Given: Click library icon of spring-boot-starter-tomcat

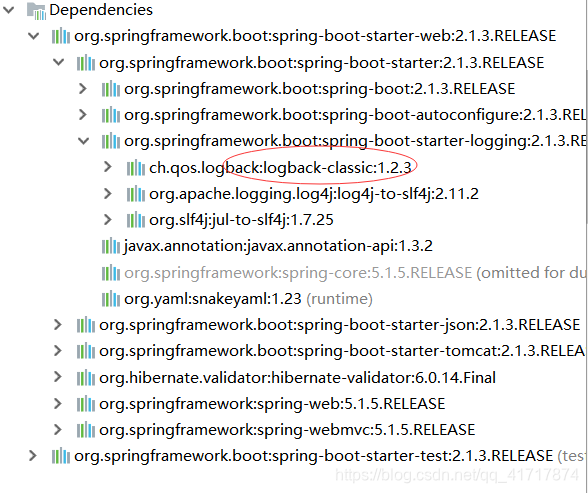Looking at the screenshot, I should 86,351.
